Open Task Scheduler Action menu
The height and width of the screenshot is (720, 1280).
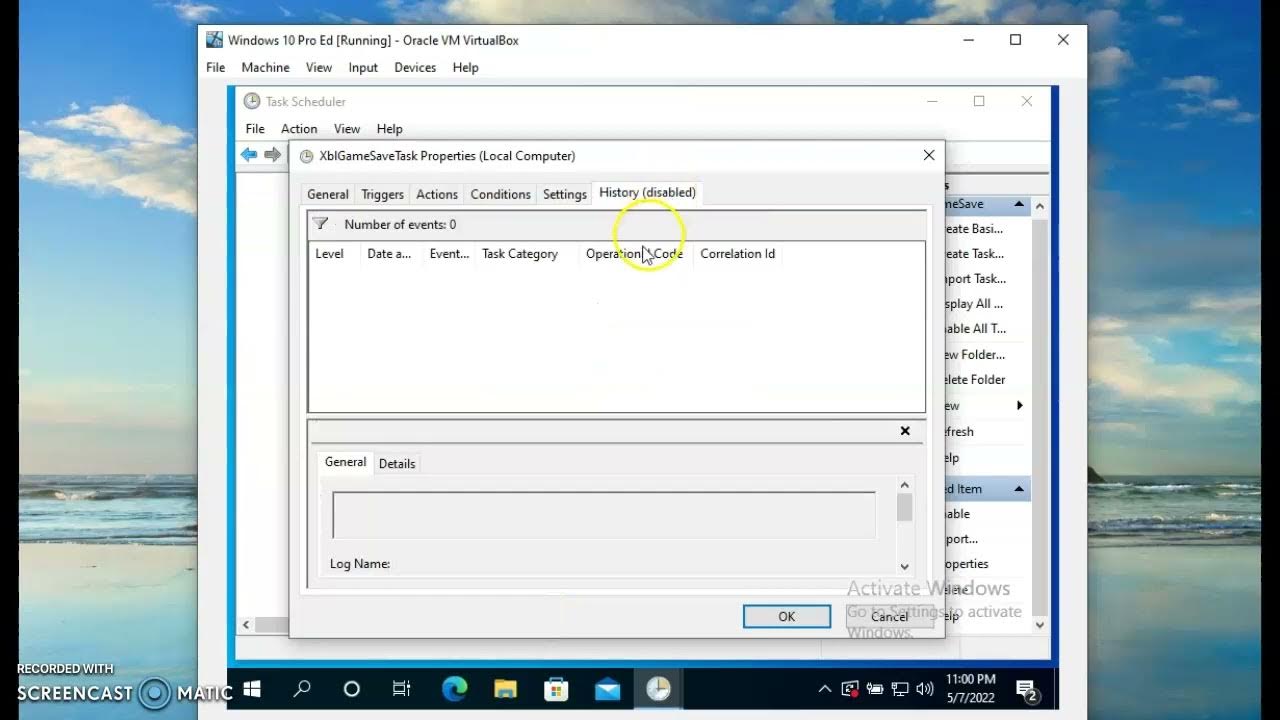tap(299, 128)
